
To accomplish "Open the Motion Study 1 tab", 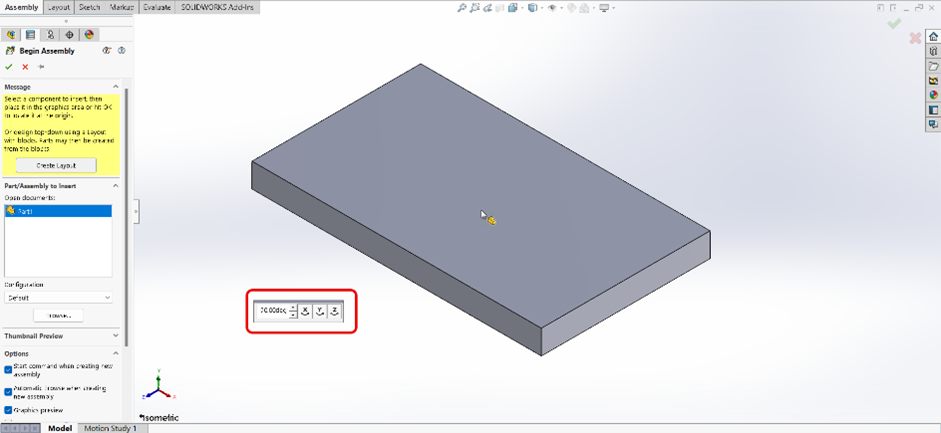I will tap(110, 428).
